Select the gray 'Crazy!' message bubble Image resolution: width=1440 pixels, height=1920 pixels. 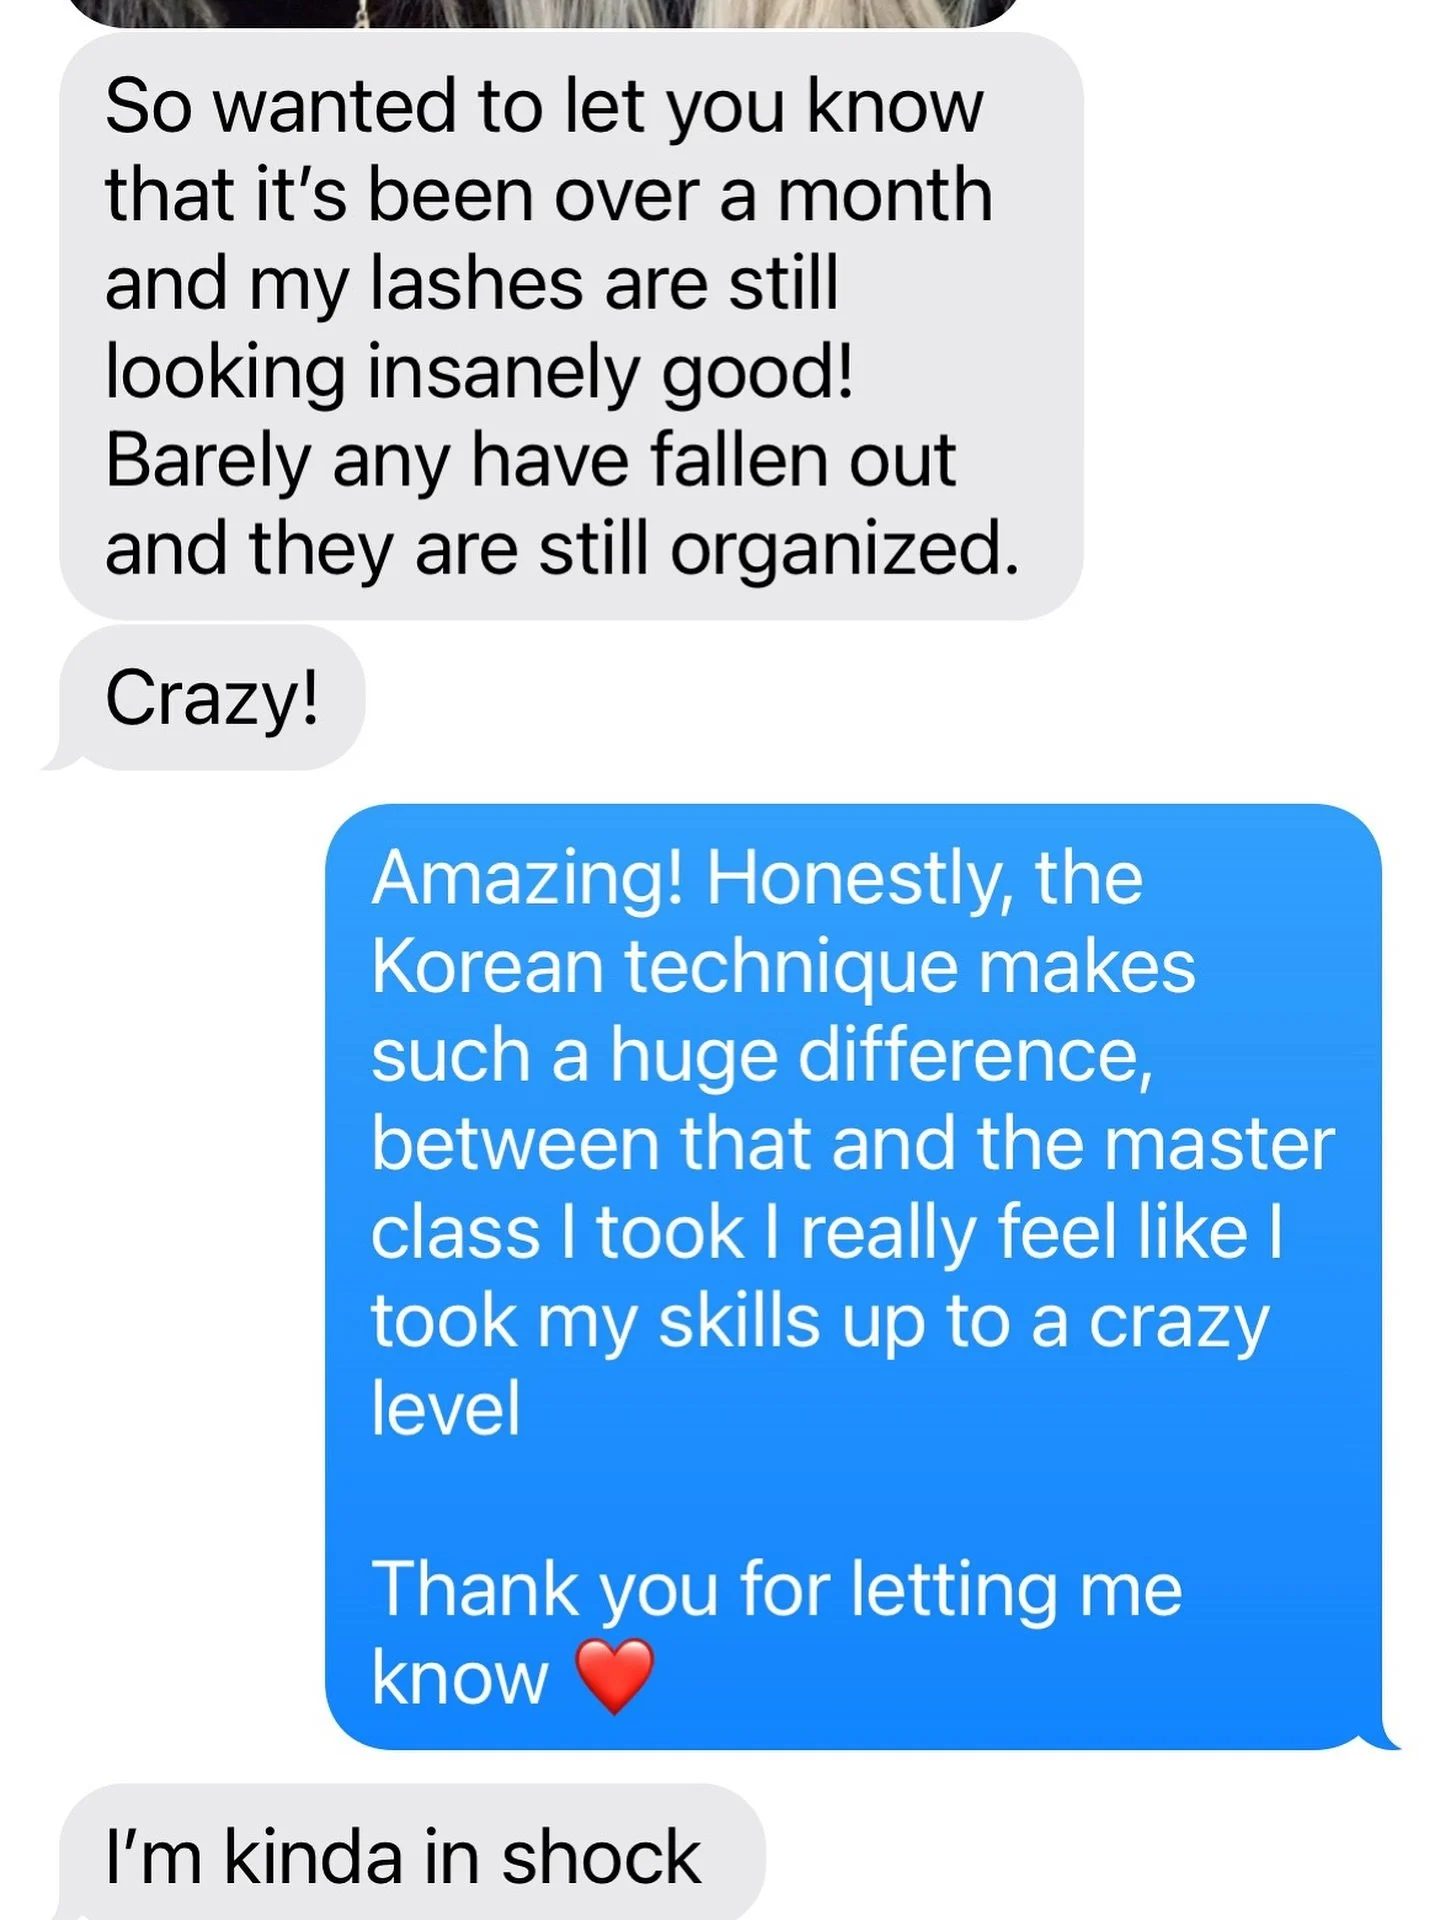coord(211,698)
